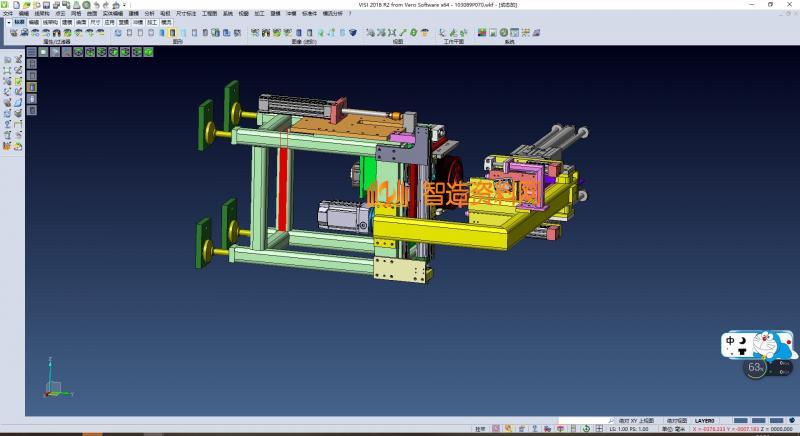Screen dimensions: 800x436
Task: Switch to the 标准 ribbon tab
Action: [19, 21]
